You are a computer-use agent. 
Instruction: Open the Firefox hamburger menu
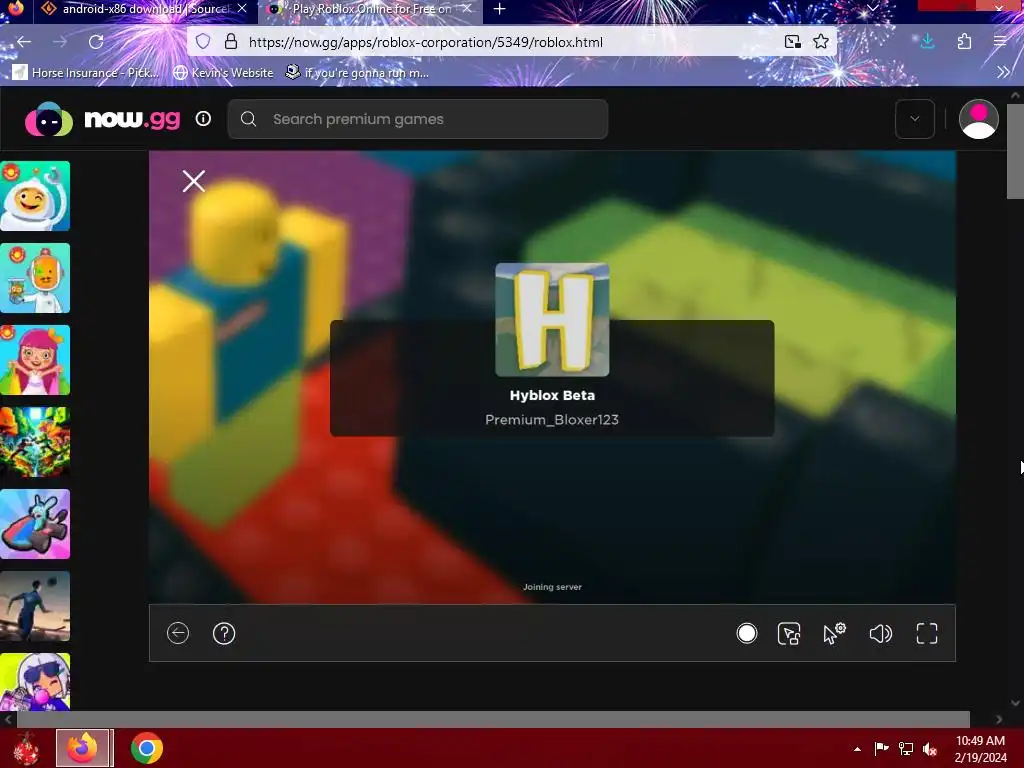tap(999, 42)
